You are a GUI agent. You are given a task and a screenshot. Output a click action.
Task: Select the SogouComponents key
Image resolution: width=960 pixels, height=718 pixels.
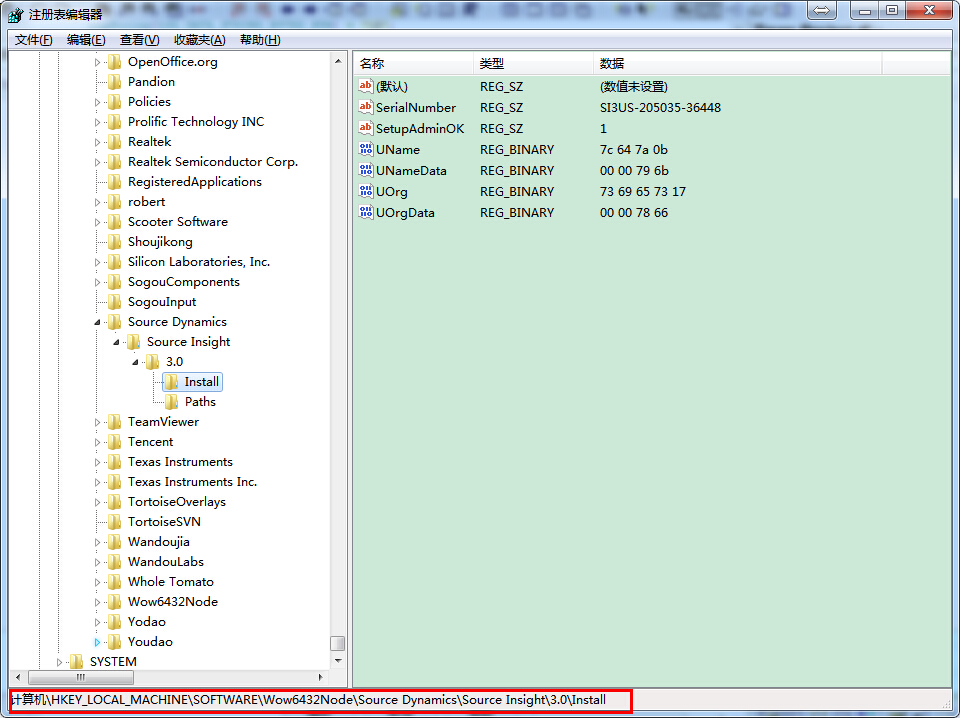[x=184, y=282]
